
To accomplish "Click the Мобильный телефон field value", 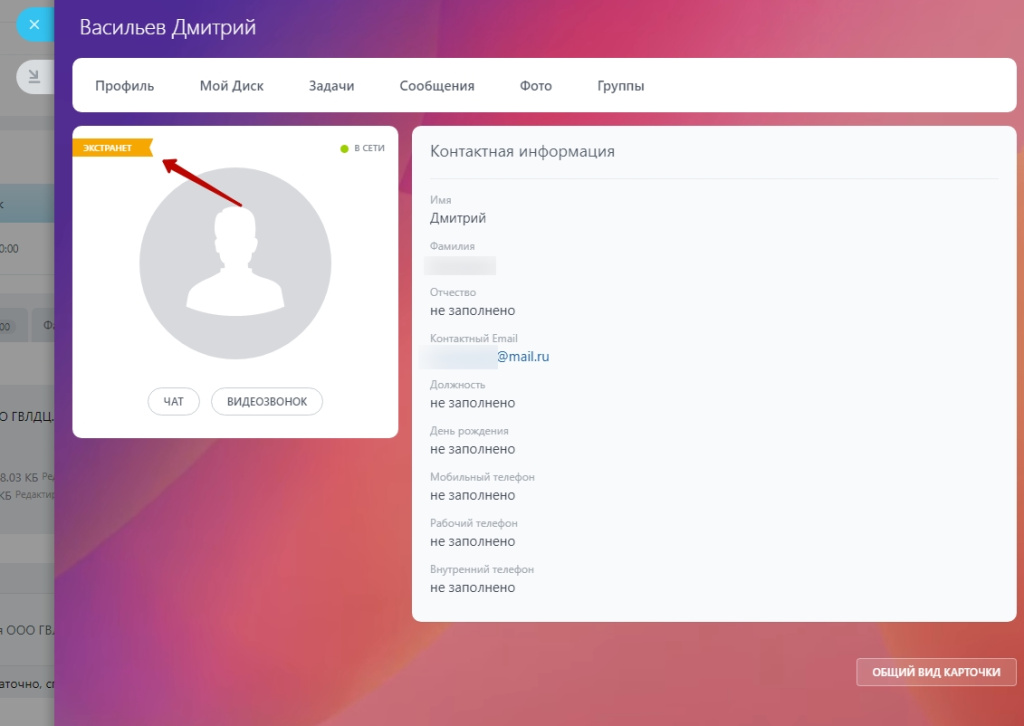I will point(473,495).
